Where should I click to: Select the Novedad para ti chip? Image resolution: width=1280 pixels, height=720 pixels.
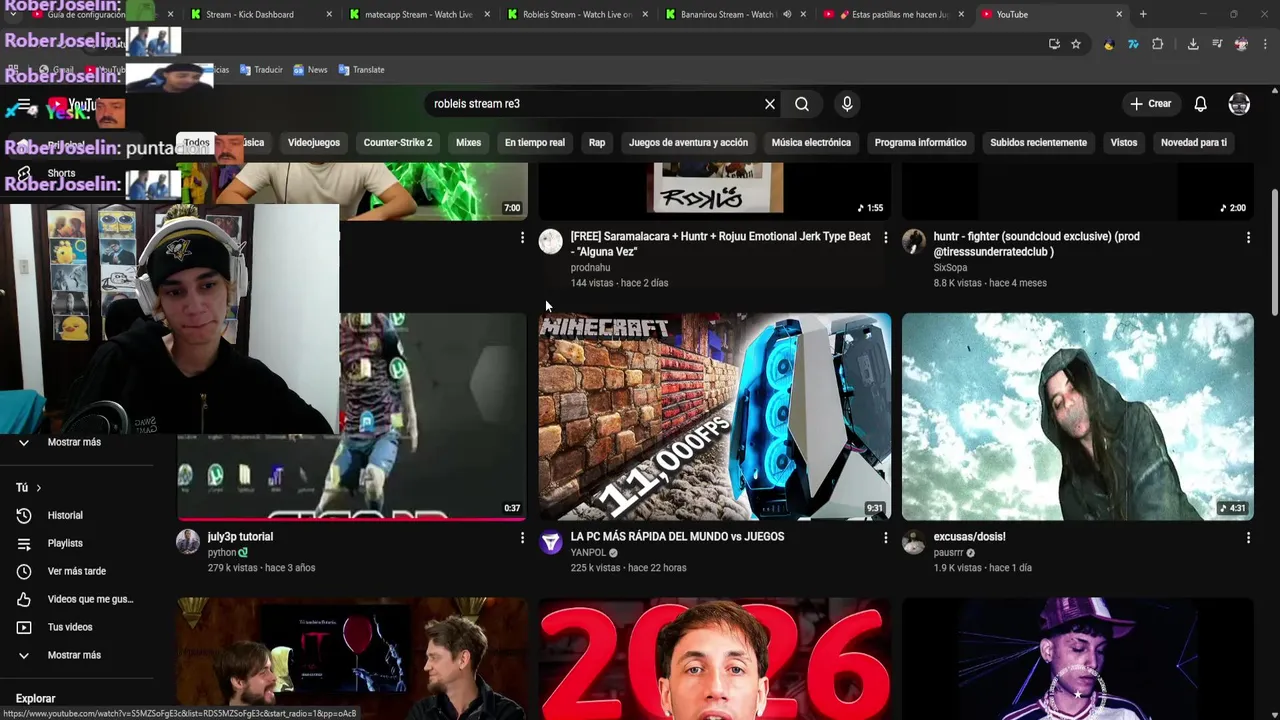point(1194,142)
